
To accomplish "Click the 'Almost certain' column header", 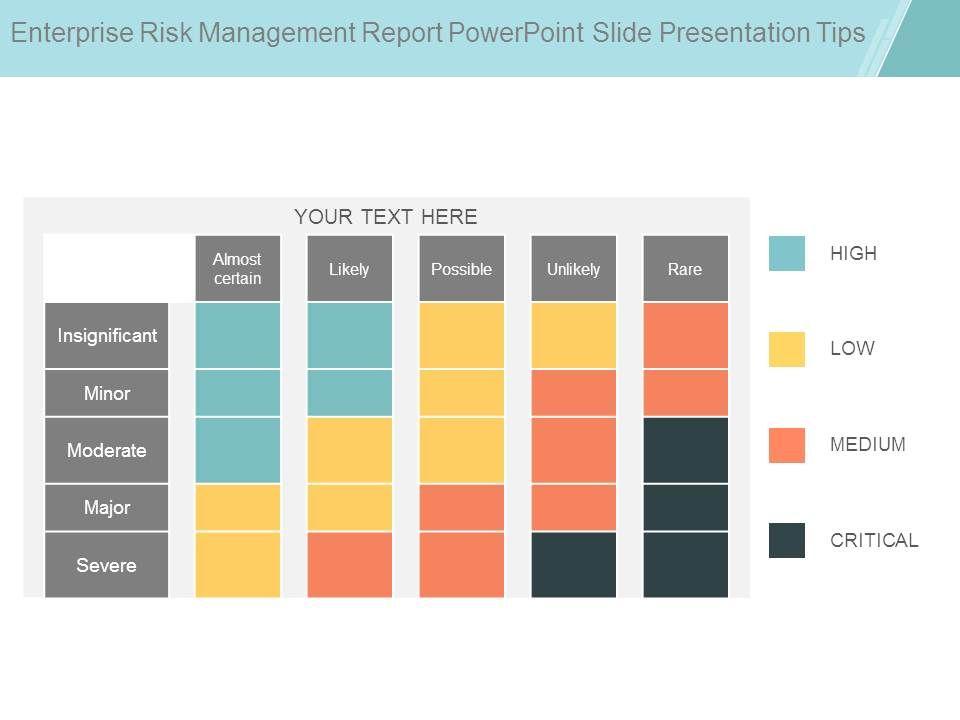I will pyautogui.click(x=238, y=268).
